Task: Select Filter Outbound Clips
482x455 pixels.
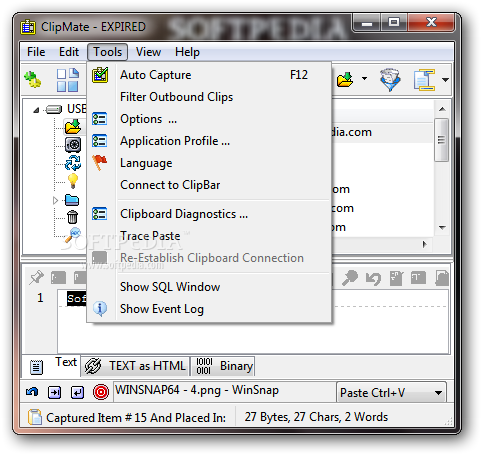Action: pos(210,97)
